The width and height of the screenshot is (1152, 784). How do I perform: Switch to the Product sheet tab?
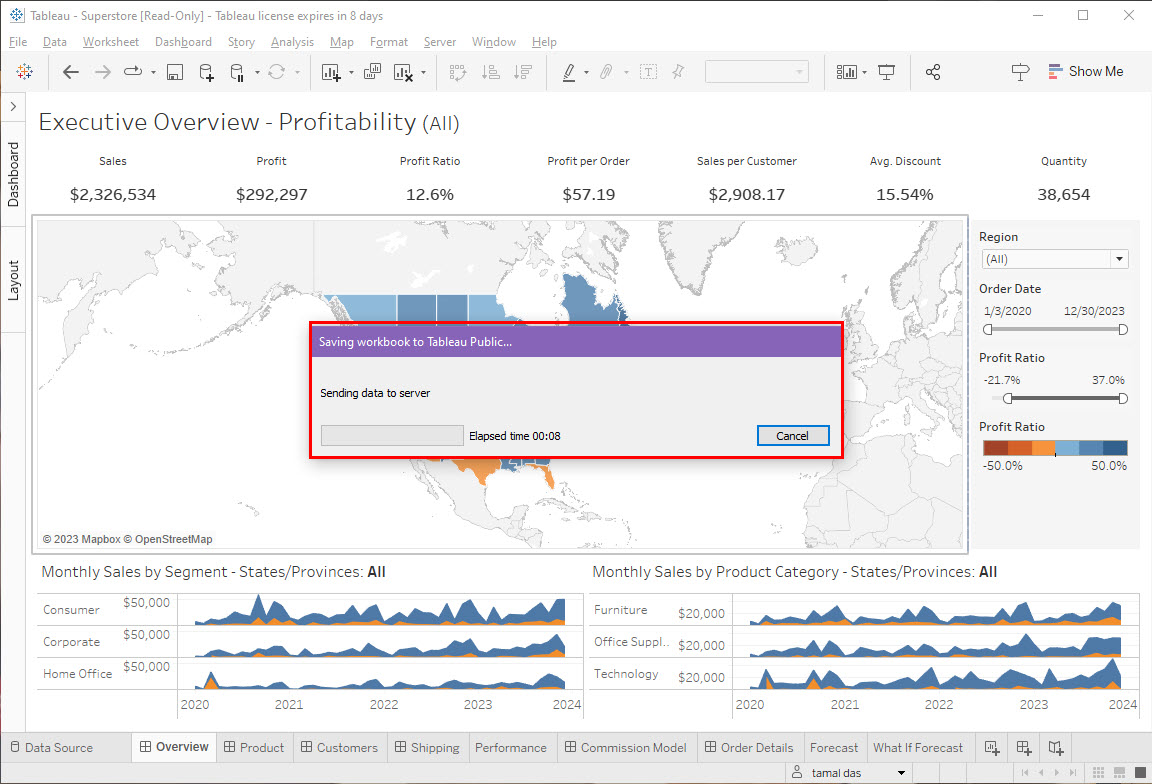[254, 747]
